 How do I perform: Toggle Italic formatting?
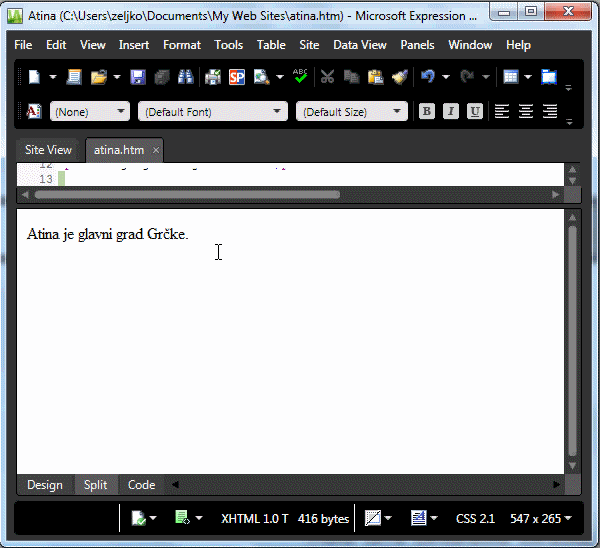[x=451, y=111]
